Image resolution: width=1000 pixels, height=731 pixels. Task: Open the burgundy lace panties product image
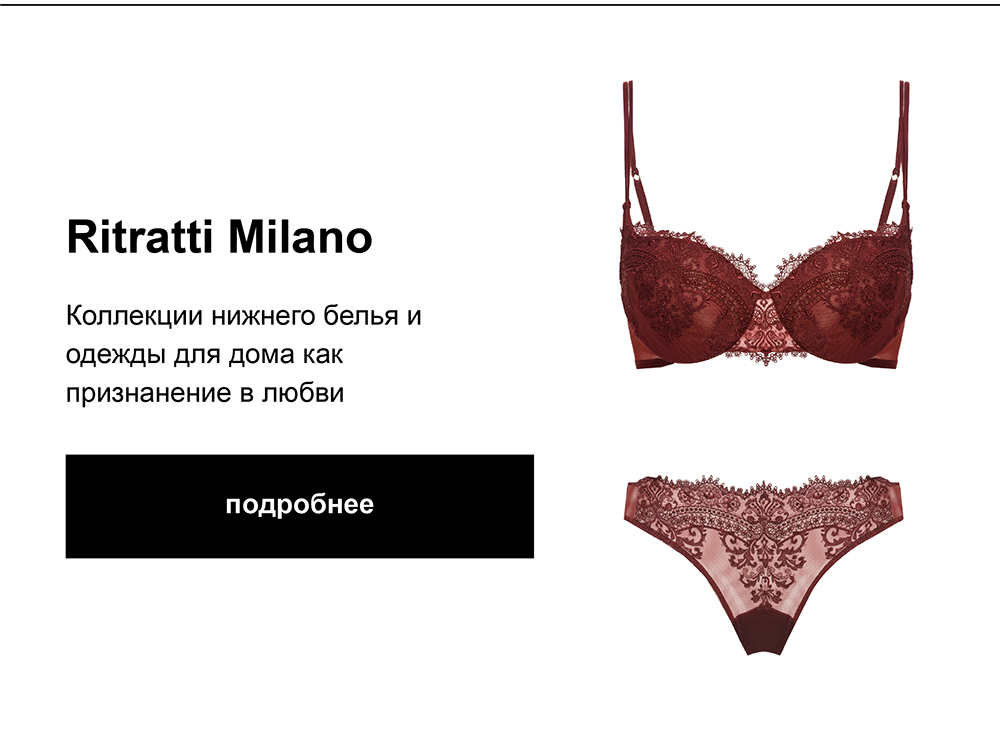pyautogui.click(x=765, y=565)
